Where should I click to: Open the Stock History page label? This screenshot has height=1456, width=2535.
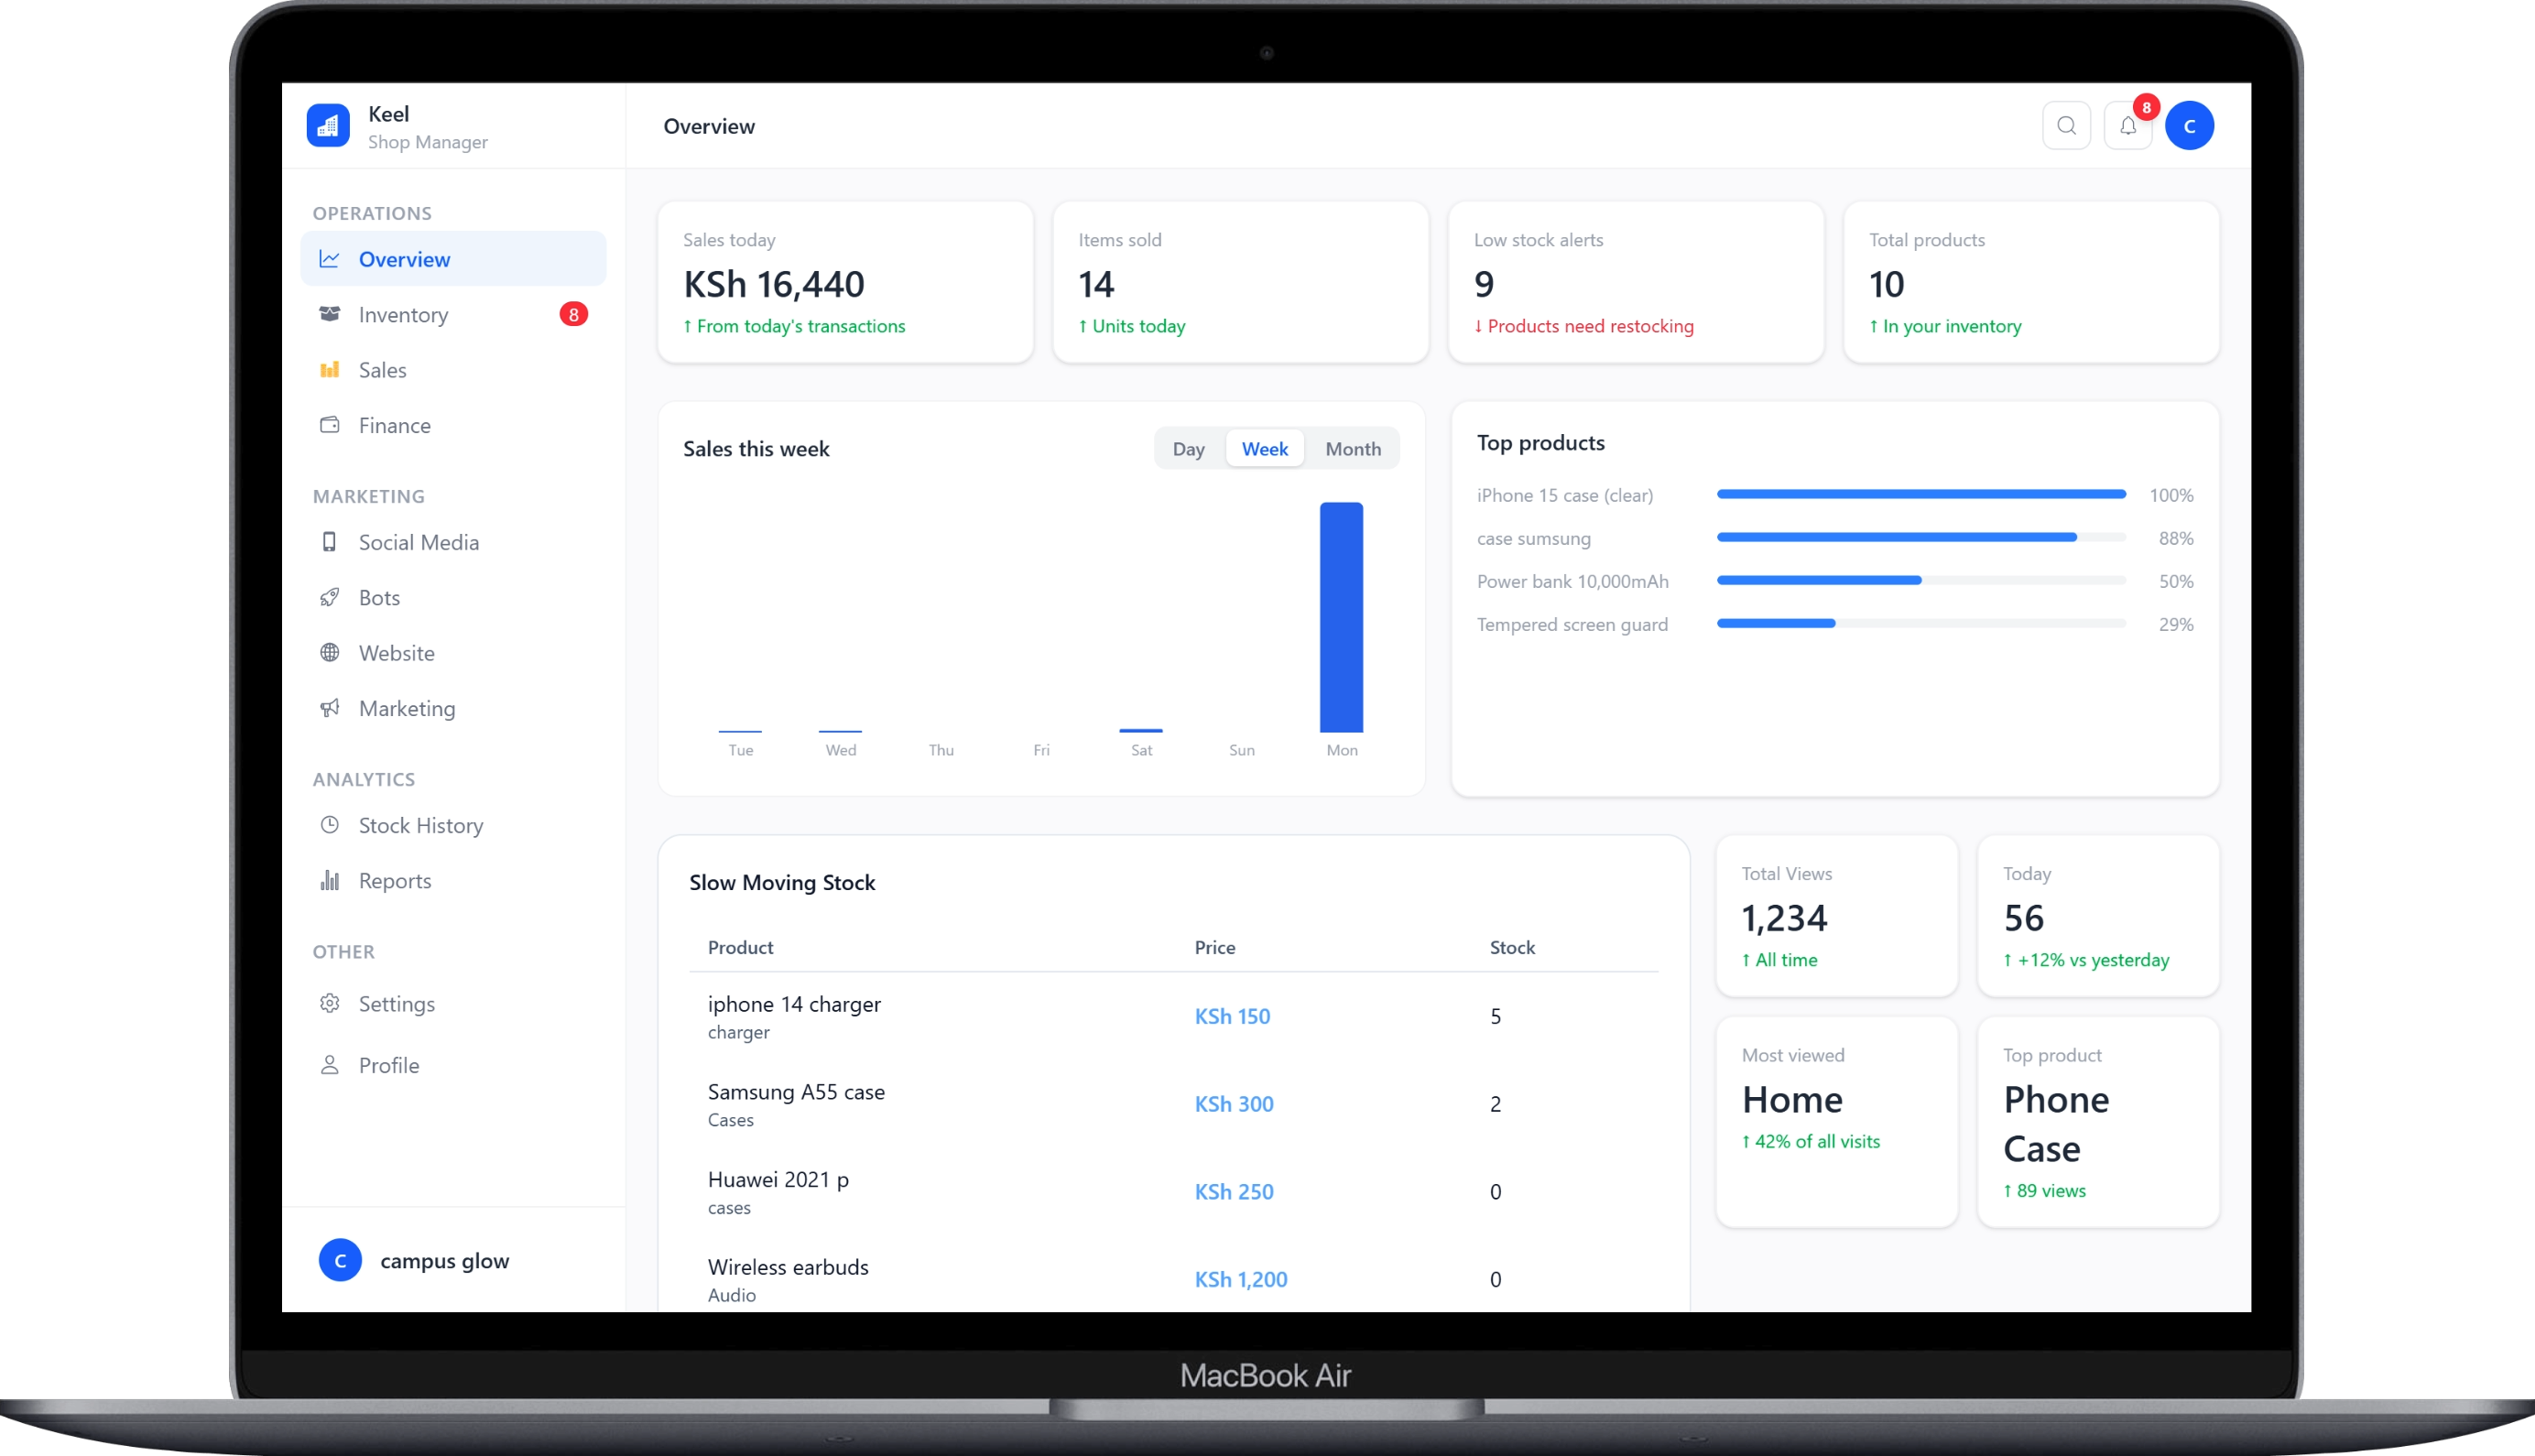pos(420,825)
